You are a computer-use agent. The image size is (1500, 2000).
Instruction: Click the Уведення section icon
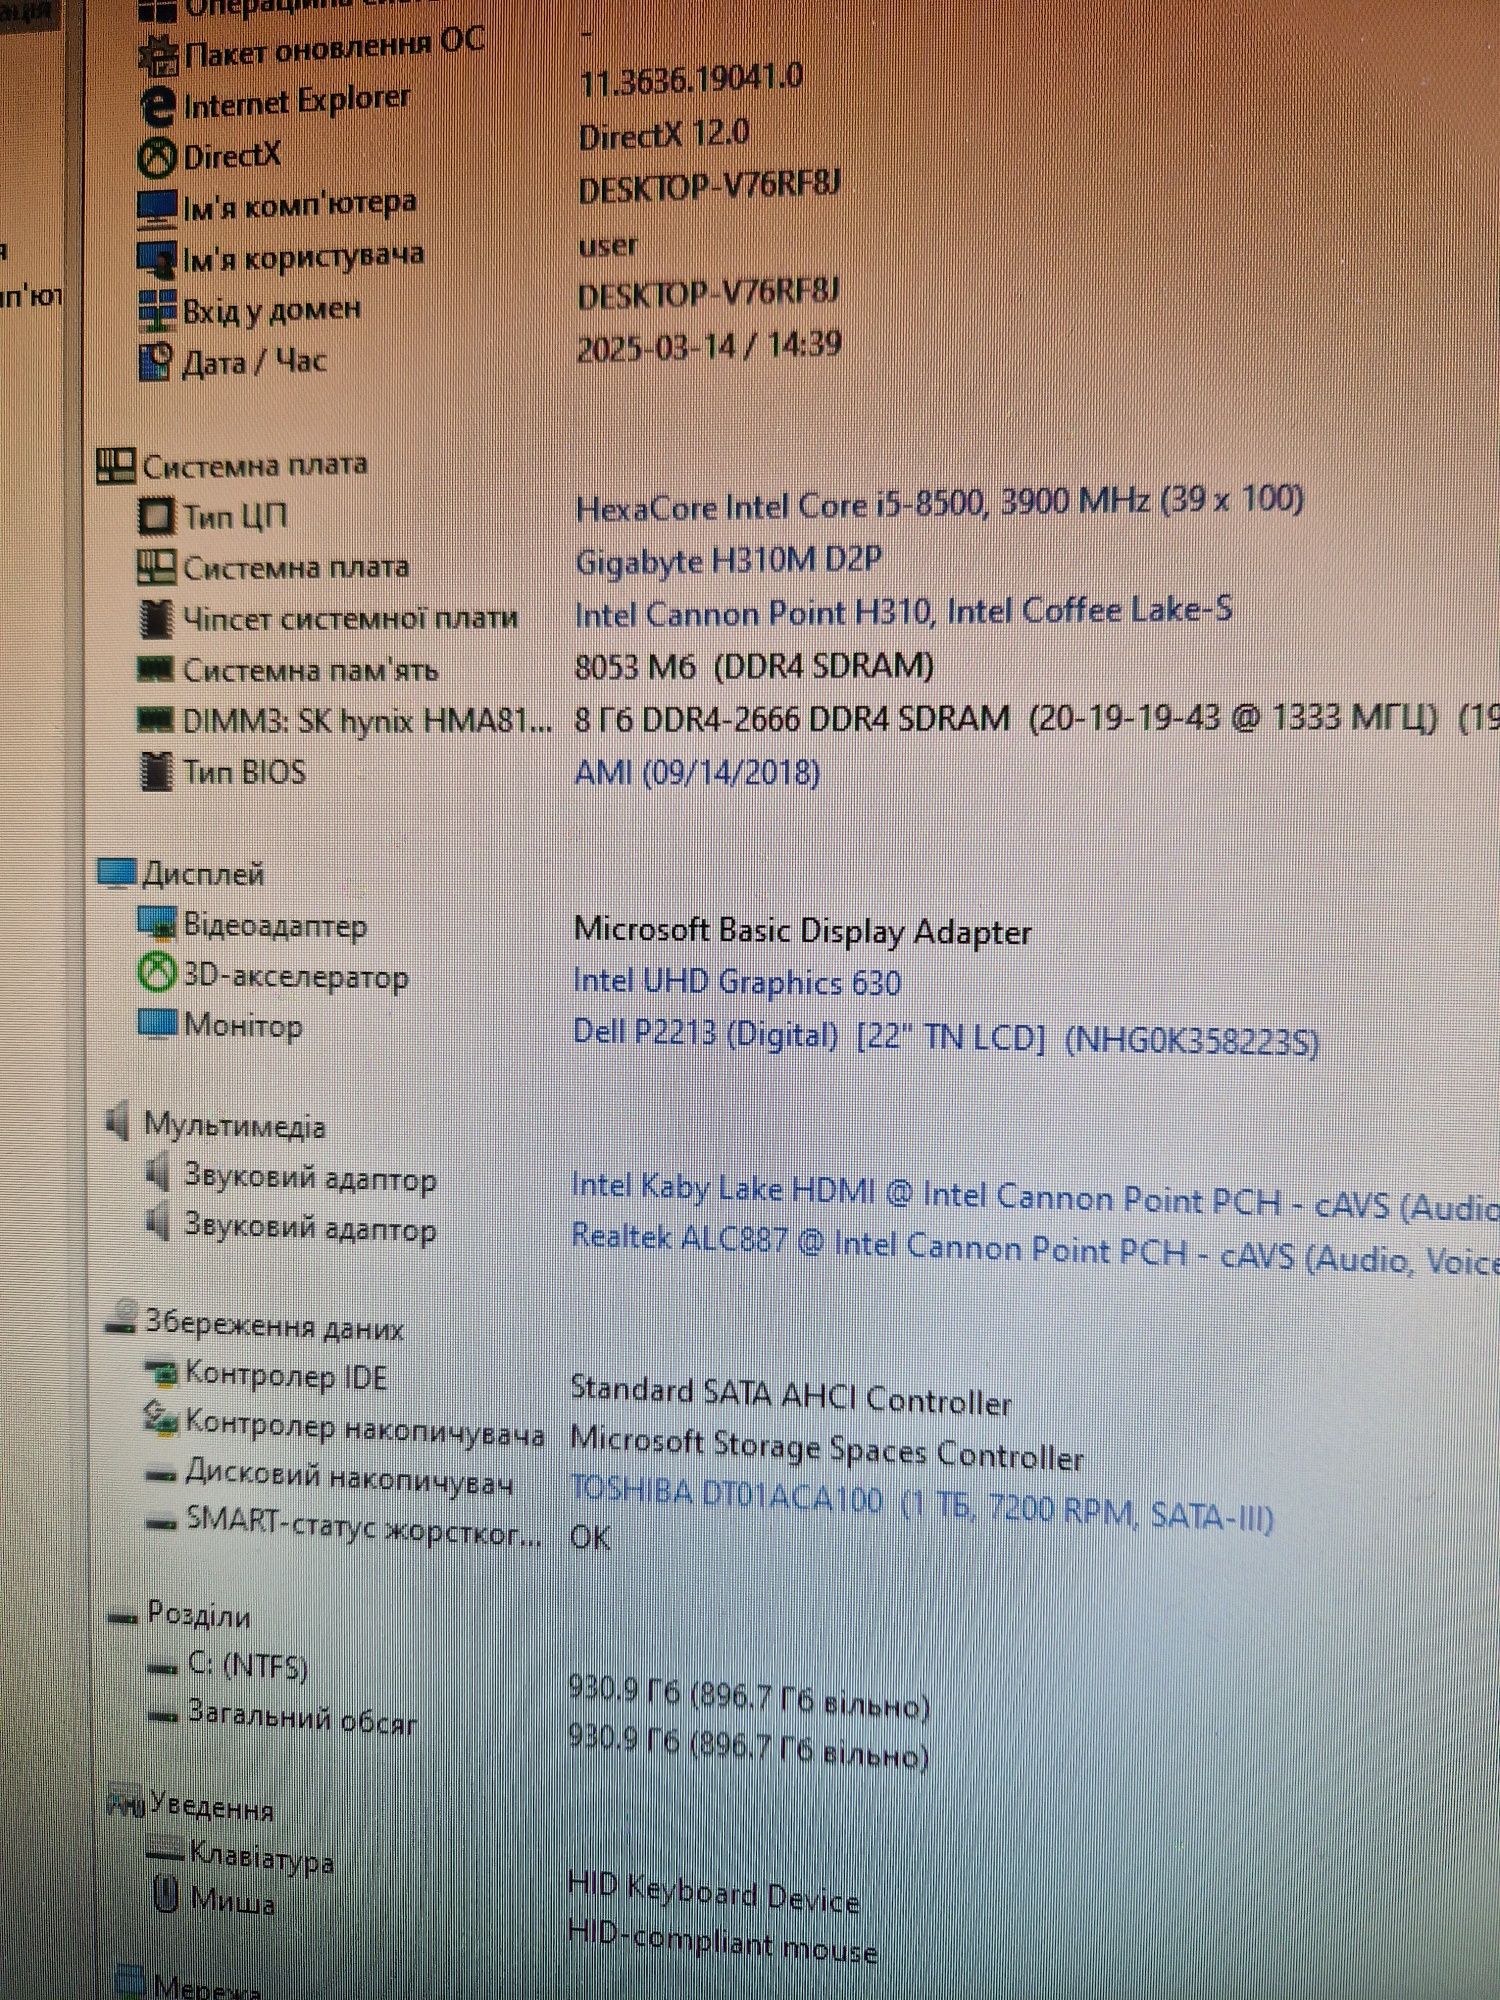coord(126,1804)
